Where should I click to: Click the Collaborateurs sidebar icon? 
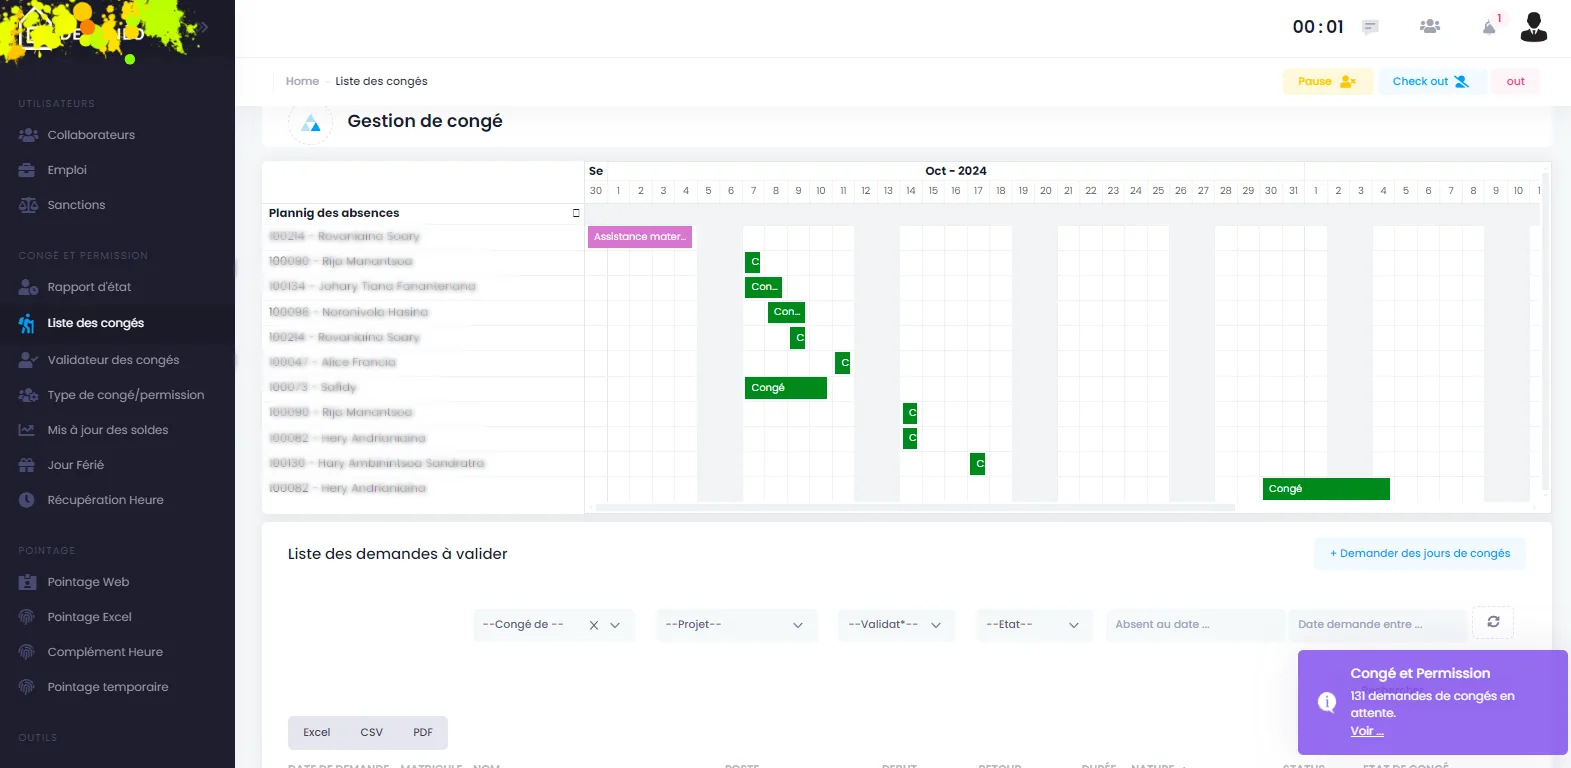(28, 135)
